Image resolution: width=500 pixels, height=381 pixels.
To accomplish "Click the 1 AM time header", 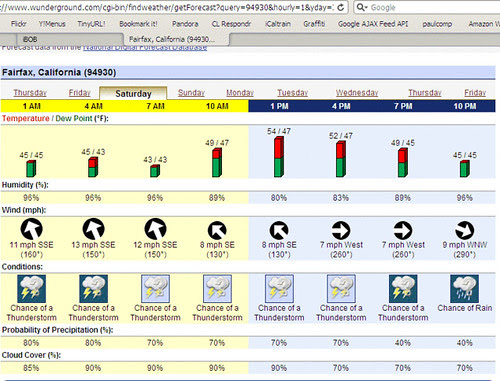I will point(31,106).
